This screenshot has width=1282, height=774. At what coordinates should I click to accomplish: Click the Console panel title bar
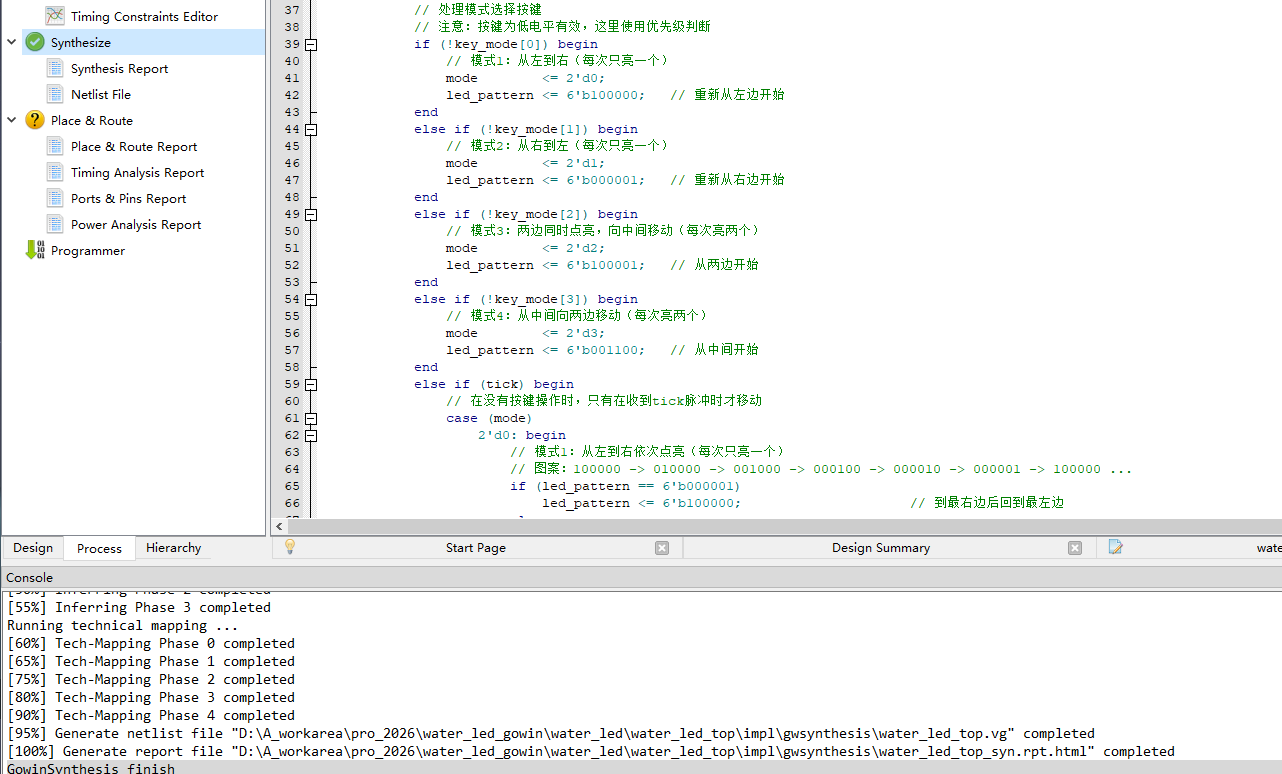[x=641, y=577]
